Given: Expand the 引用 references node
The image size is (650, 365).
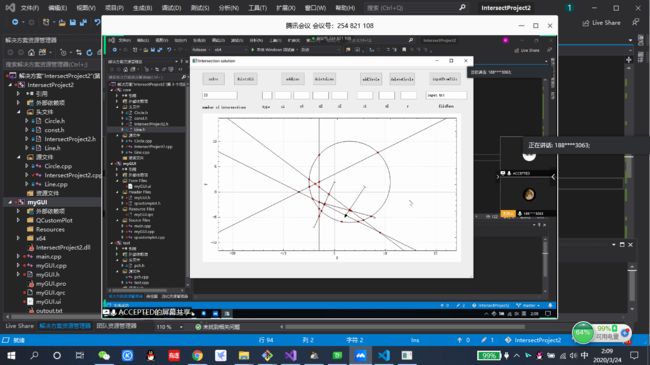Looking at the screenshot, I should point(19,94).
